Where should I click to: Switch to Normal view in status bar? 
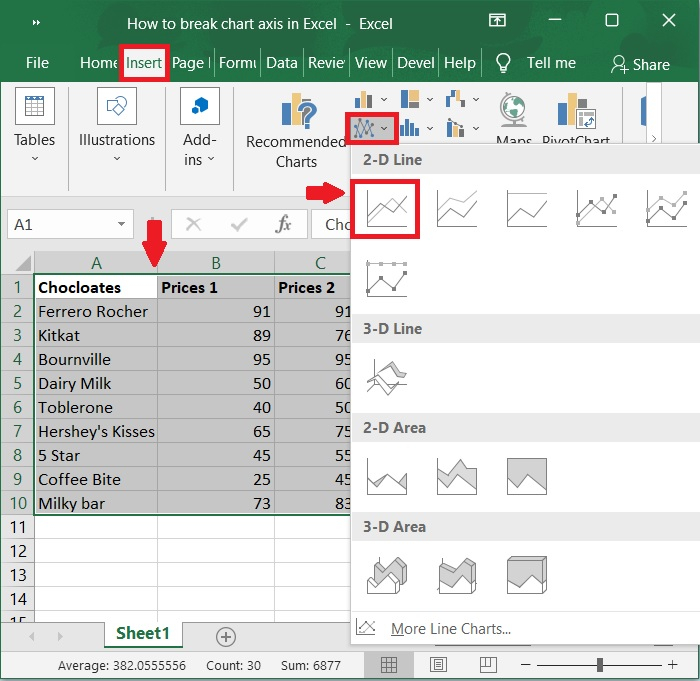[x=390, y=665]
